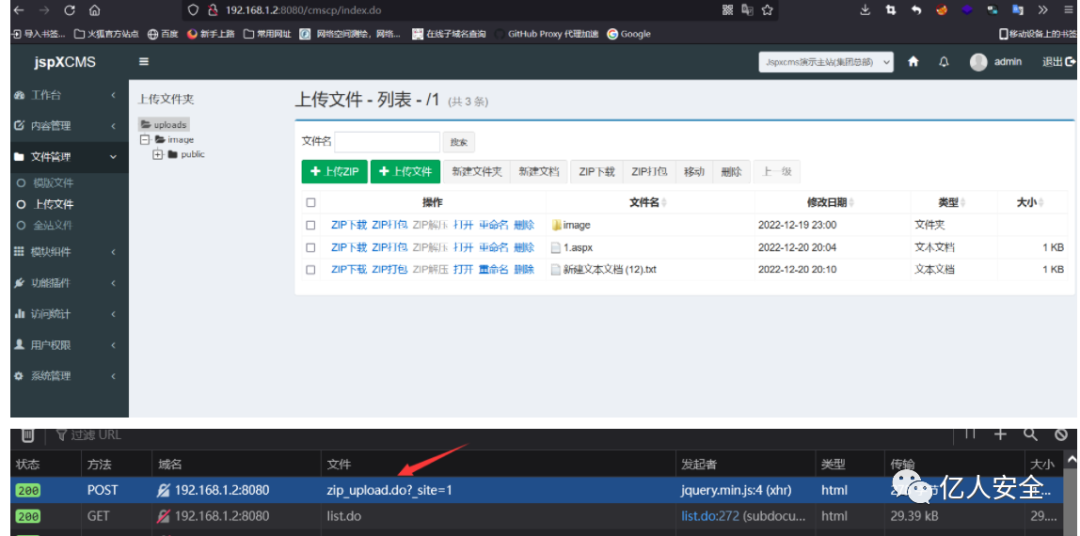
Task: Click 重命名 for 1.aspx
Action: [493, 247]
